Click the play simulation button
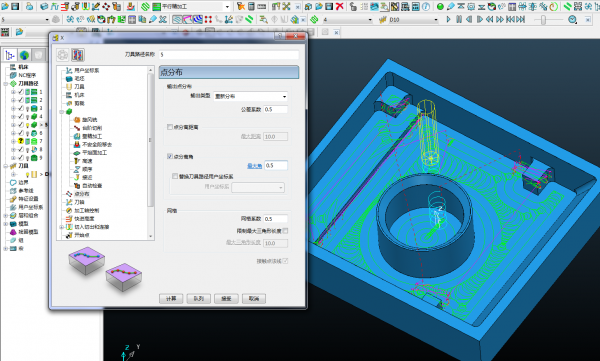 point(448,19)
